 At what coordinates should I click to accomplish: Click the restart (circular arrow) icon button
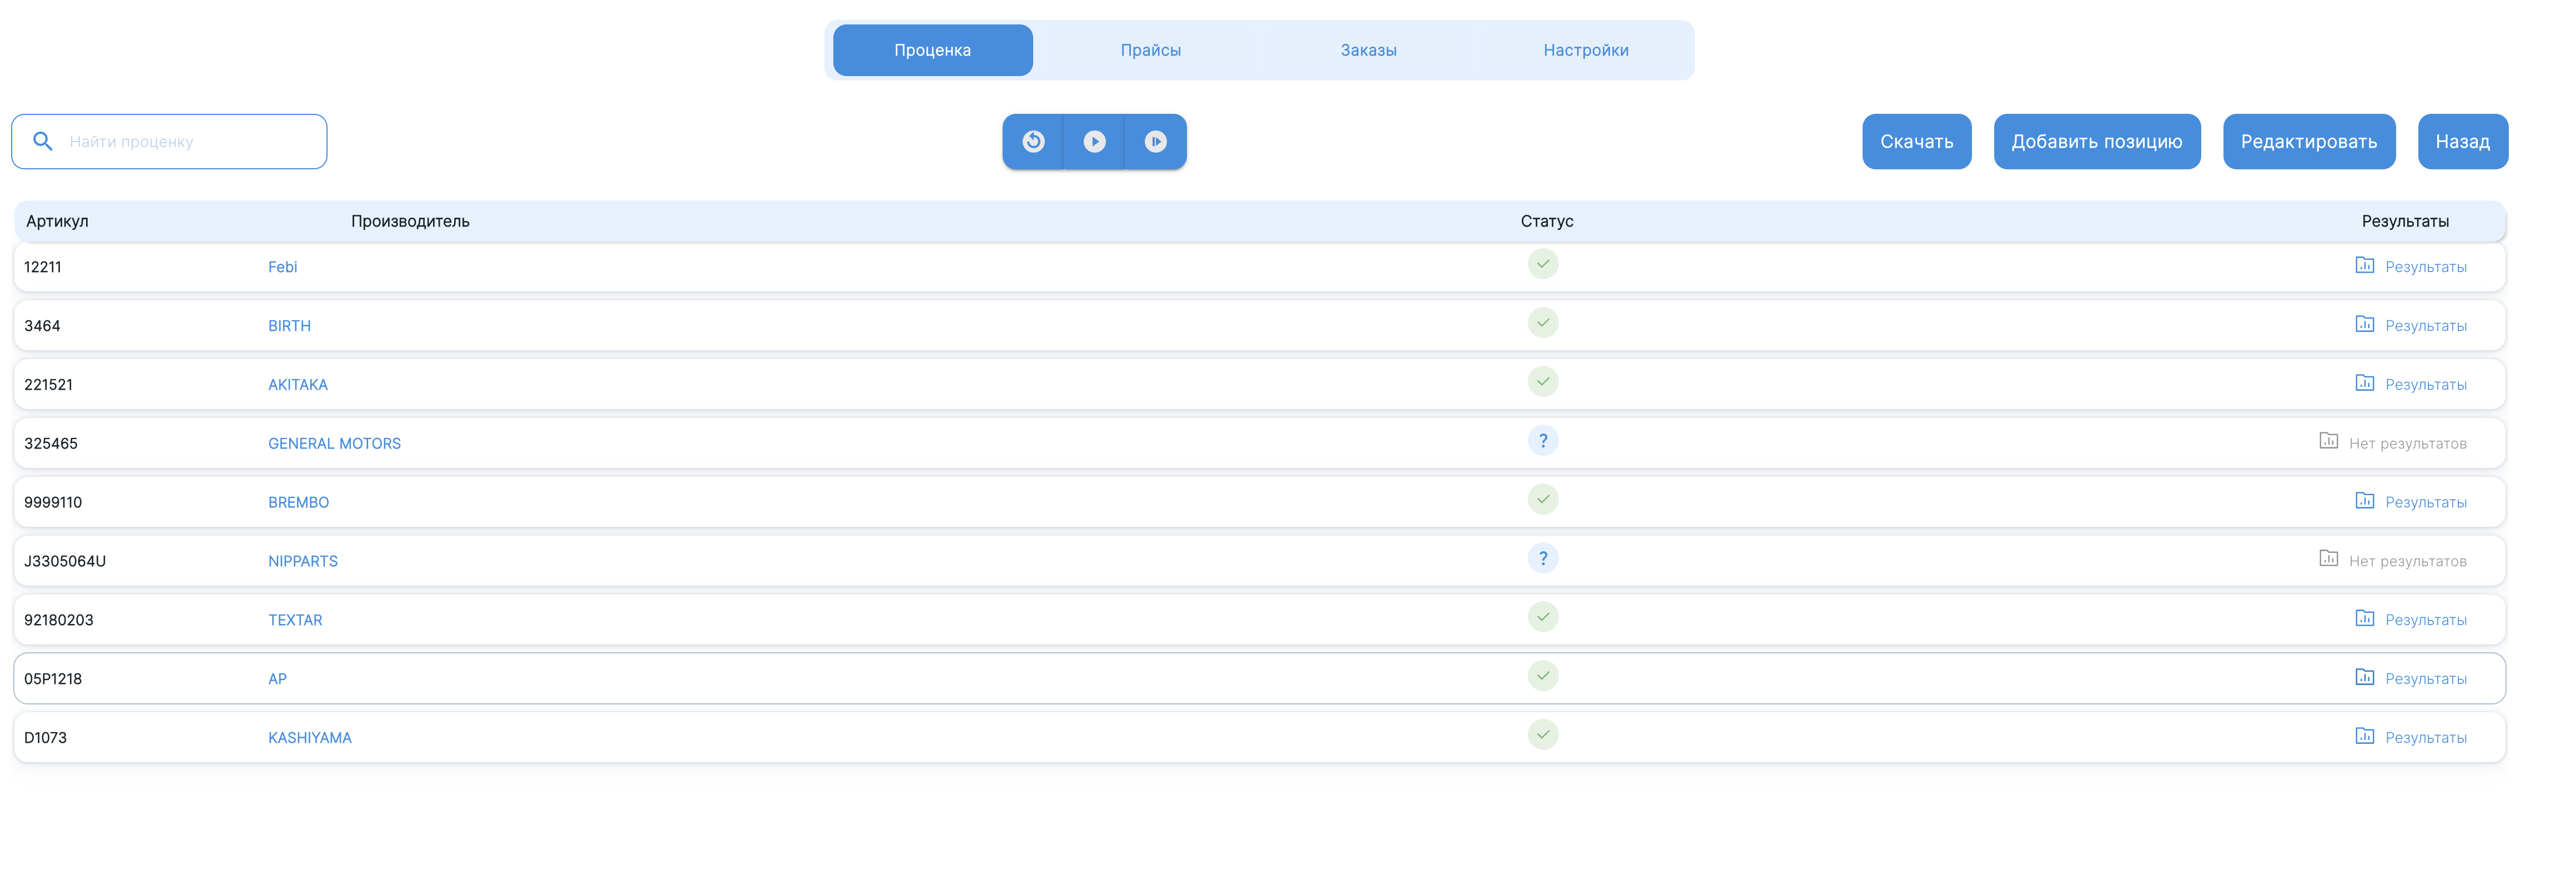(1033, 141)
